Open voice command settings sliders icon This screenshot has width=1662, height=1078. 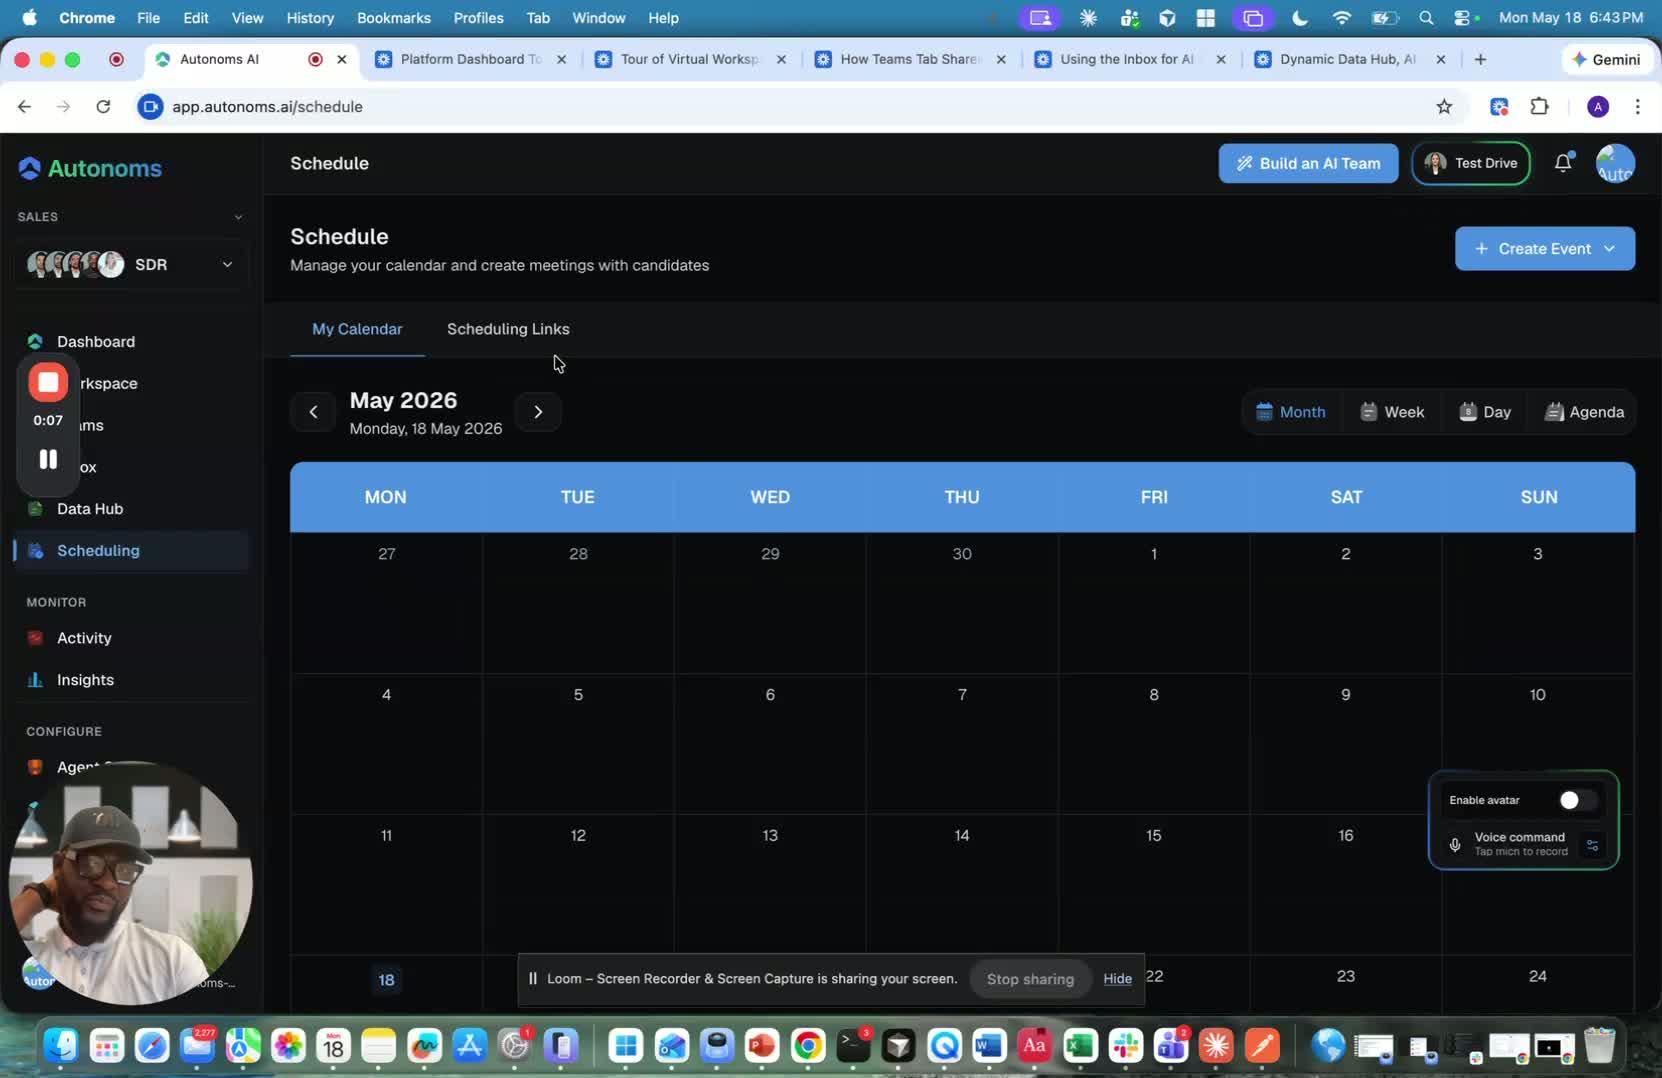pos(1592,845)
